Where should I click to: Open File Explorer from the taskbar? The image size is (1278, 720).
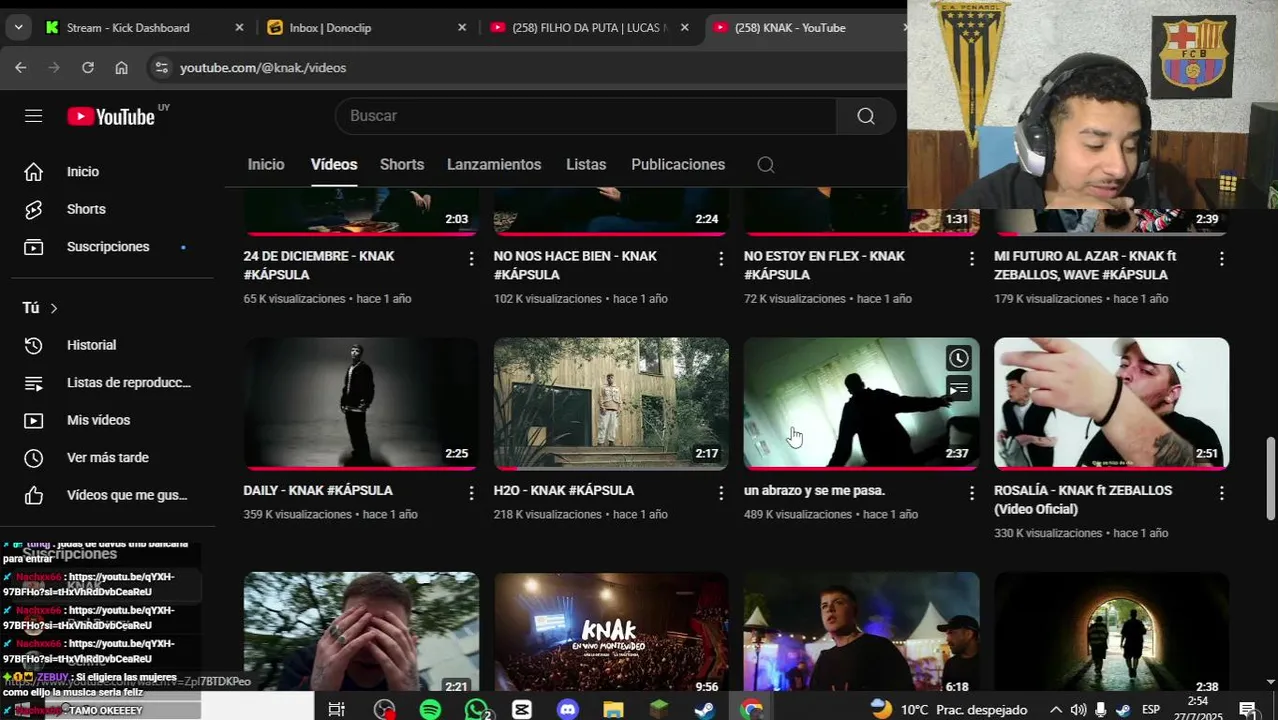pos(613,709)
